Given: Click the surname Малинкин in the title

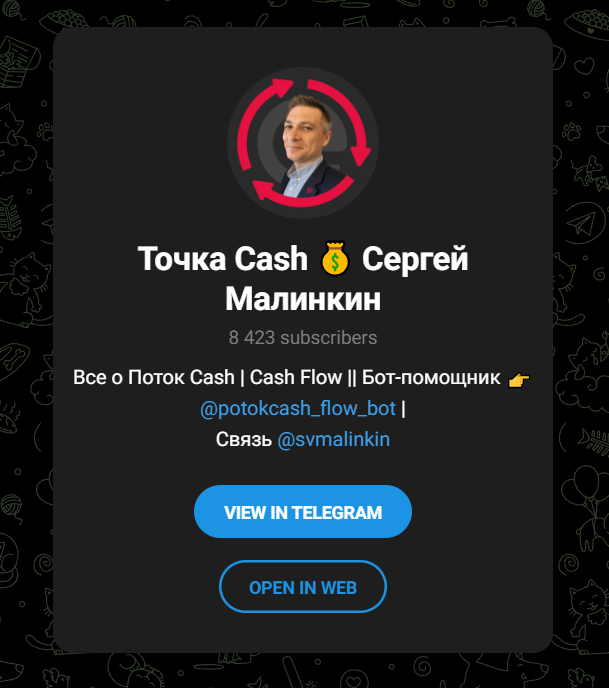Looking at the screenshot, I should click(303, 299).
